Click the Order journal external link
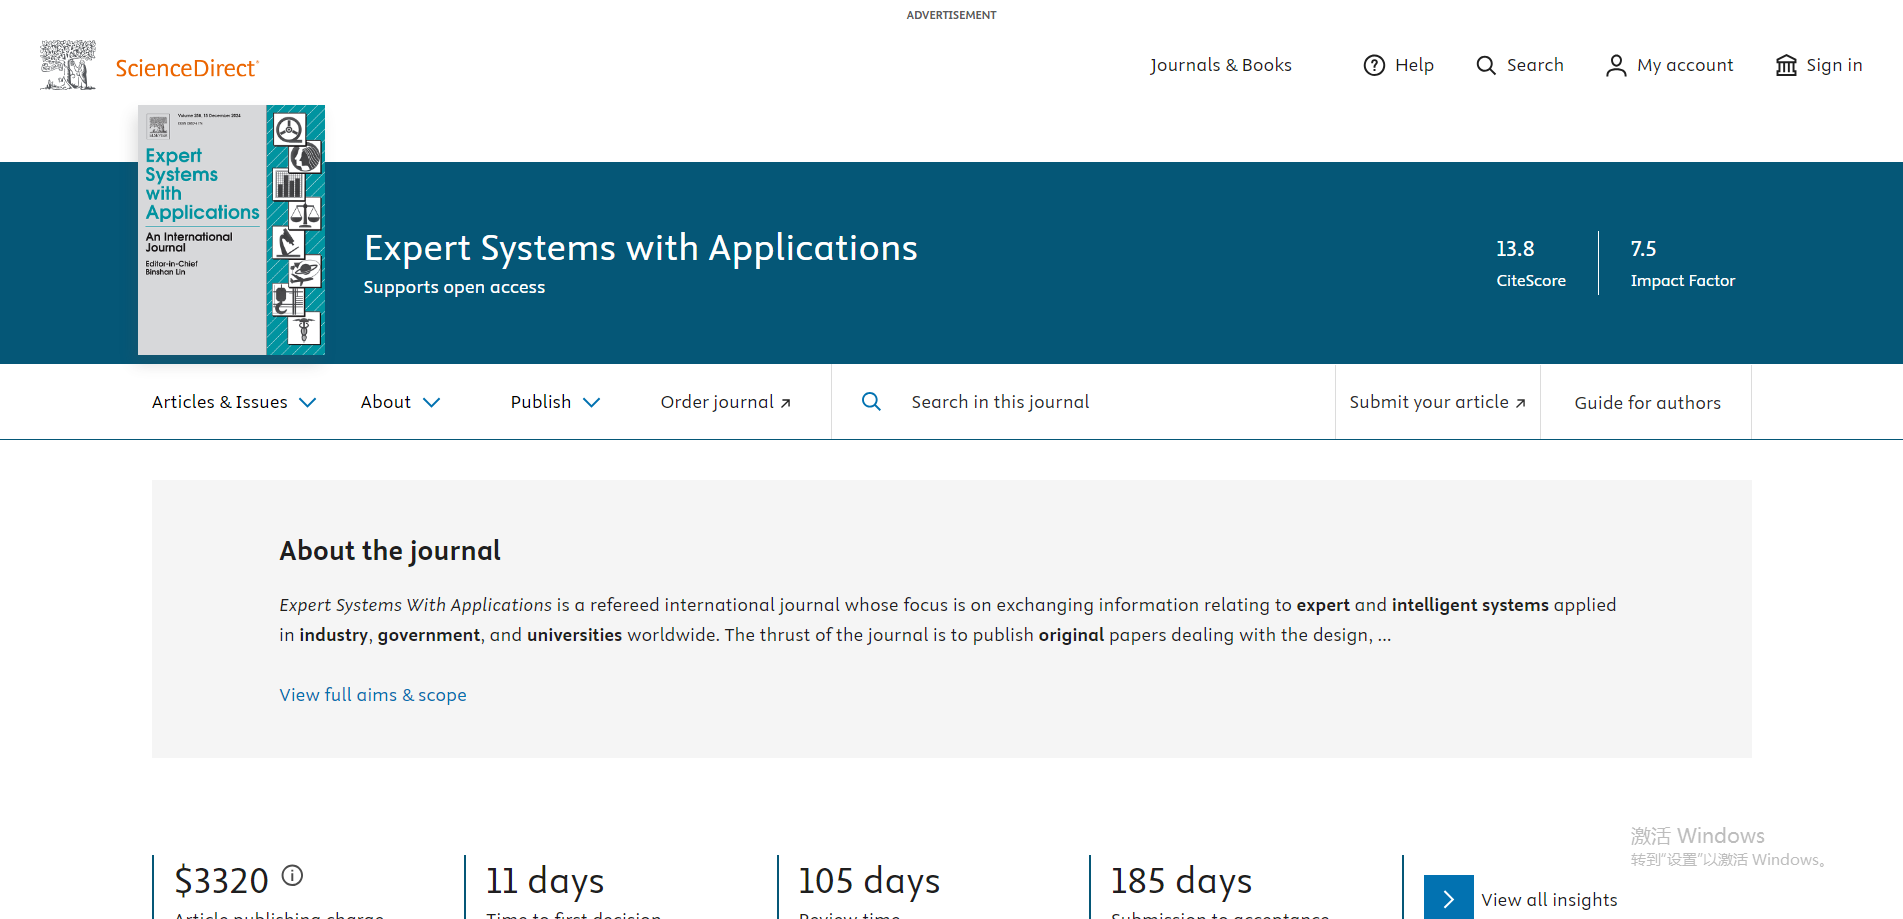Viewport: 1903px width, 919px height. pos(725,402)
